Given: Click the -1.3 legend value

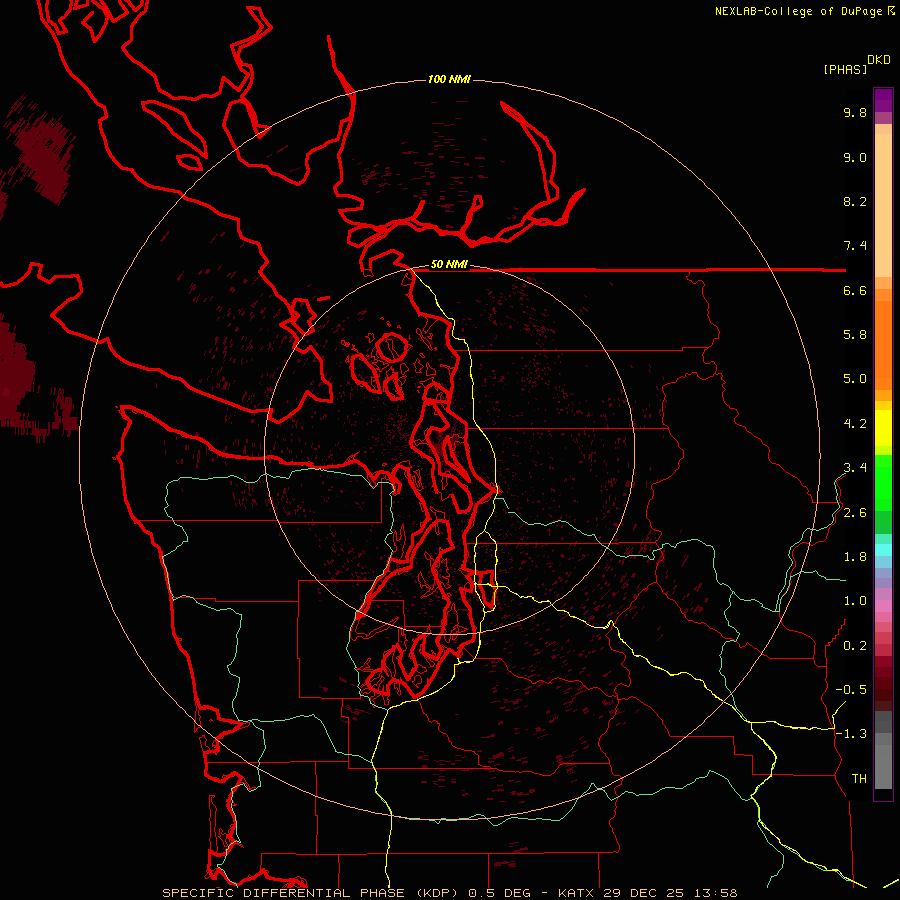Looking at the screenshot, I should (851, 734).
